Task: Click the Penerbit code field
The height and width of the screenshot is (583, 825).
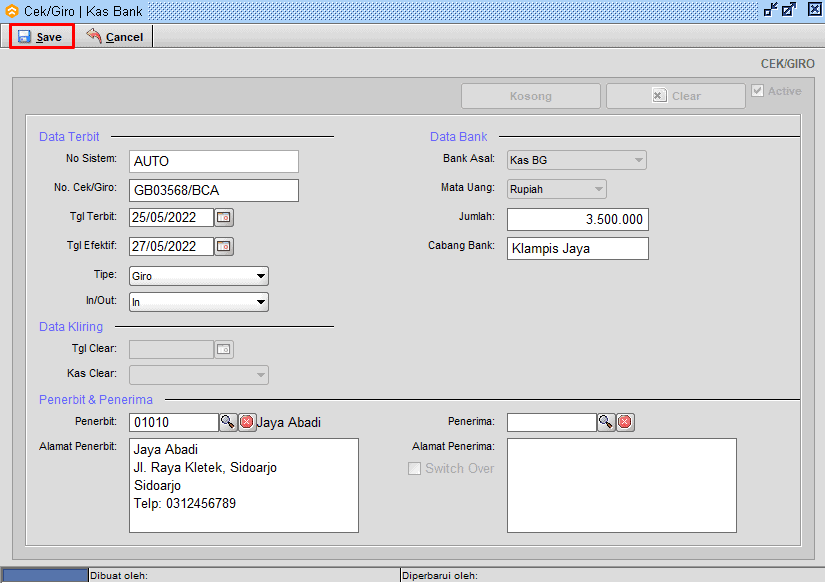Action: 174,422
